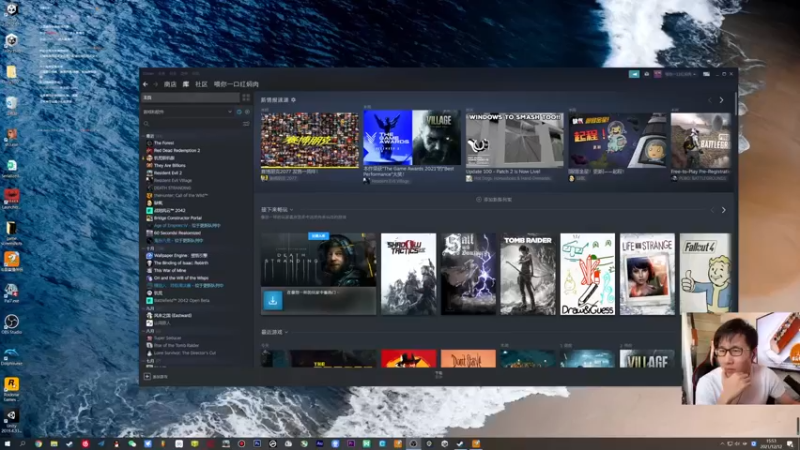Open the WeChat taskbar icon
This screenshot has height=450, width=800.
pos(132,444)
